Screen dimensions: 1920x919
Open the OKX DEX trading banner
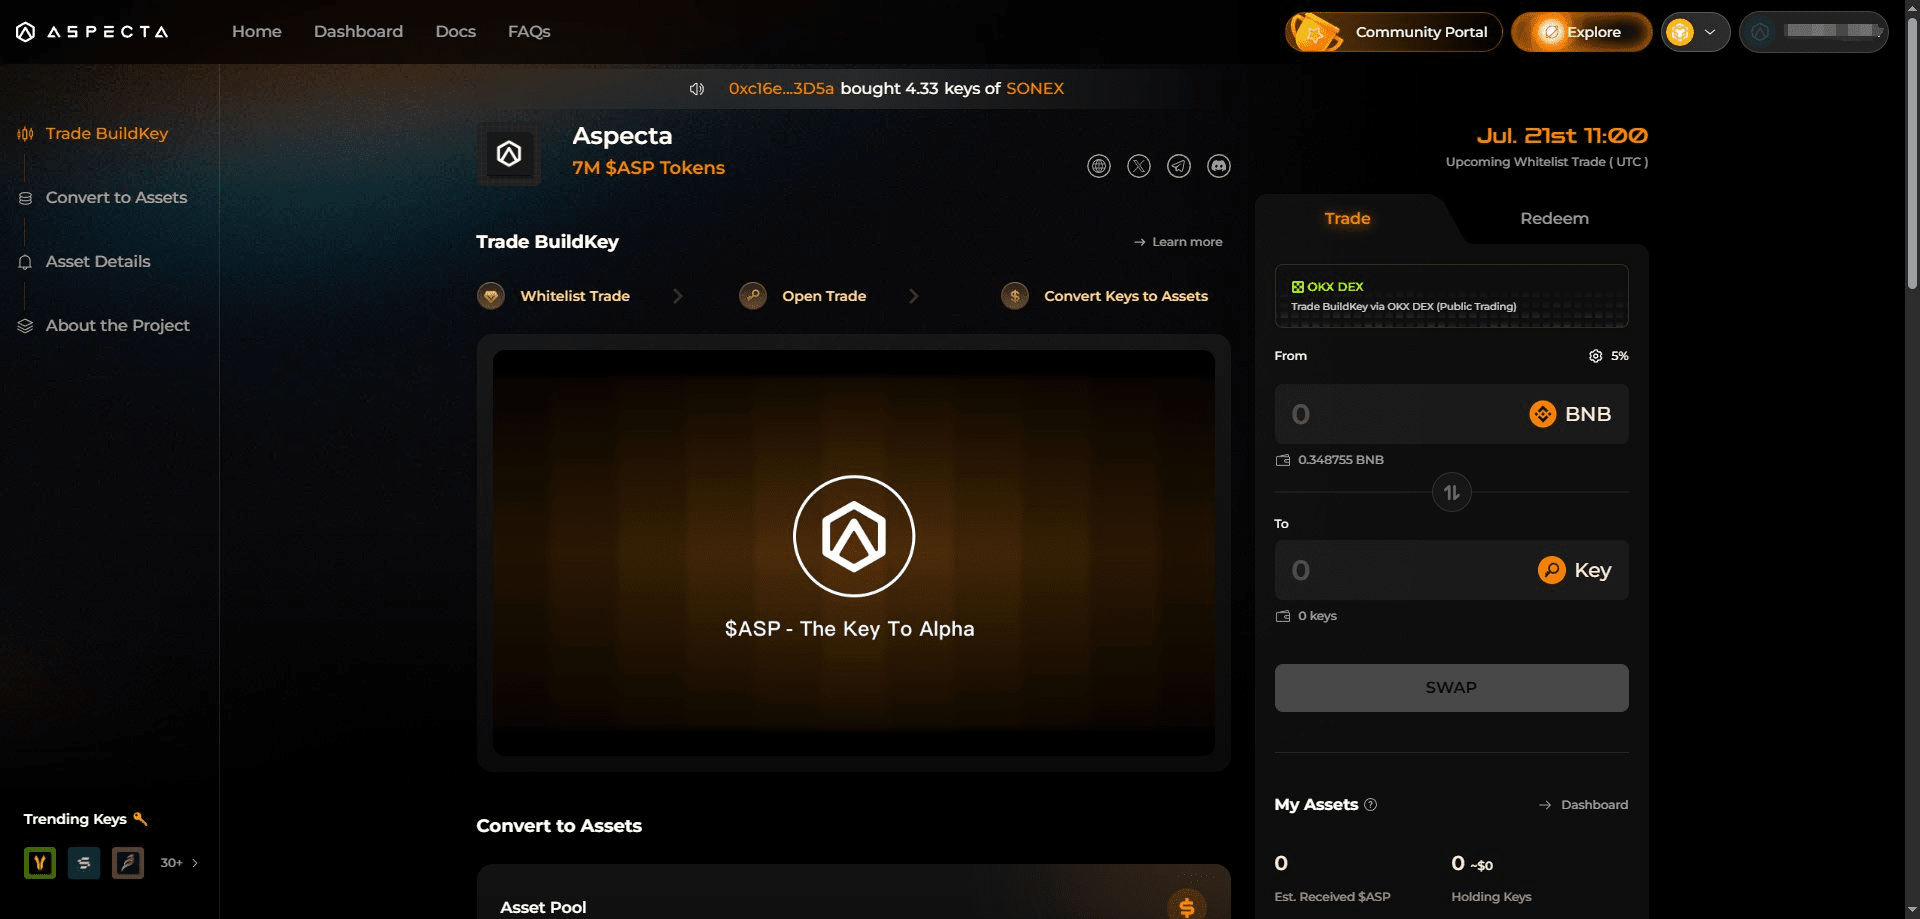[1452, 296]
